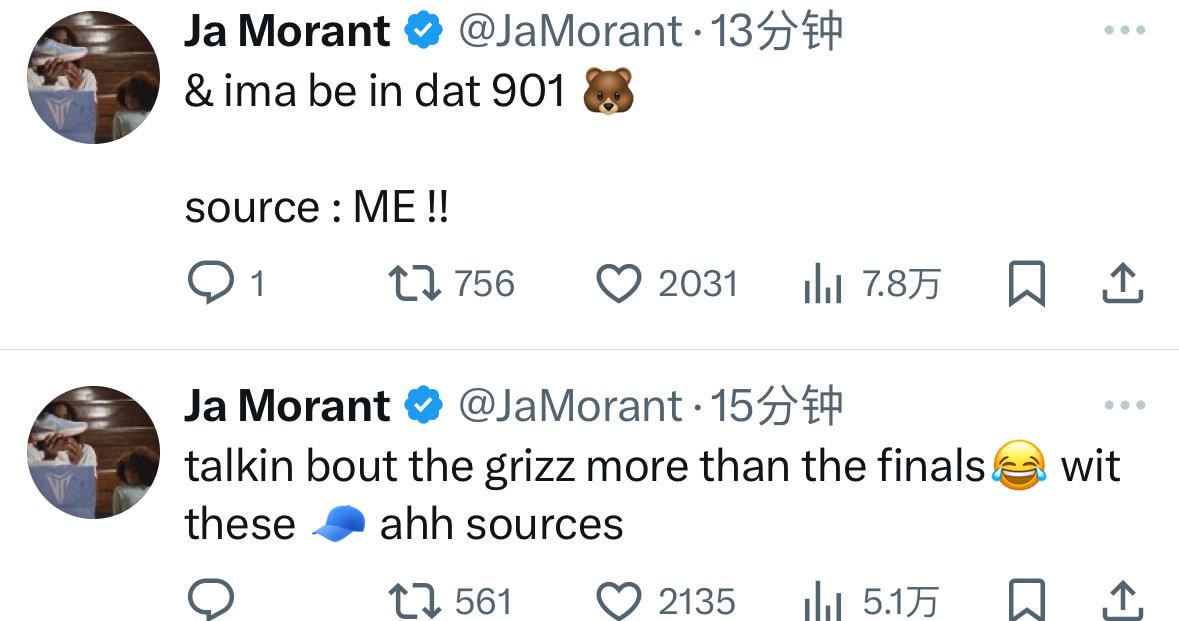
Task: Open more options on the 13分钟 tweet
Action: pos(1124,31)
